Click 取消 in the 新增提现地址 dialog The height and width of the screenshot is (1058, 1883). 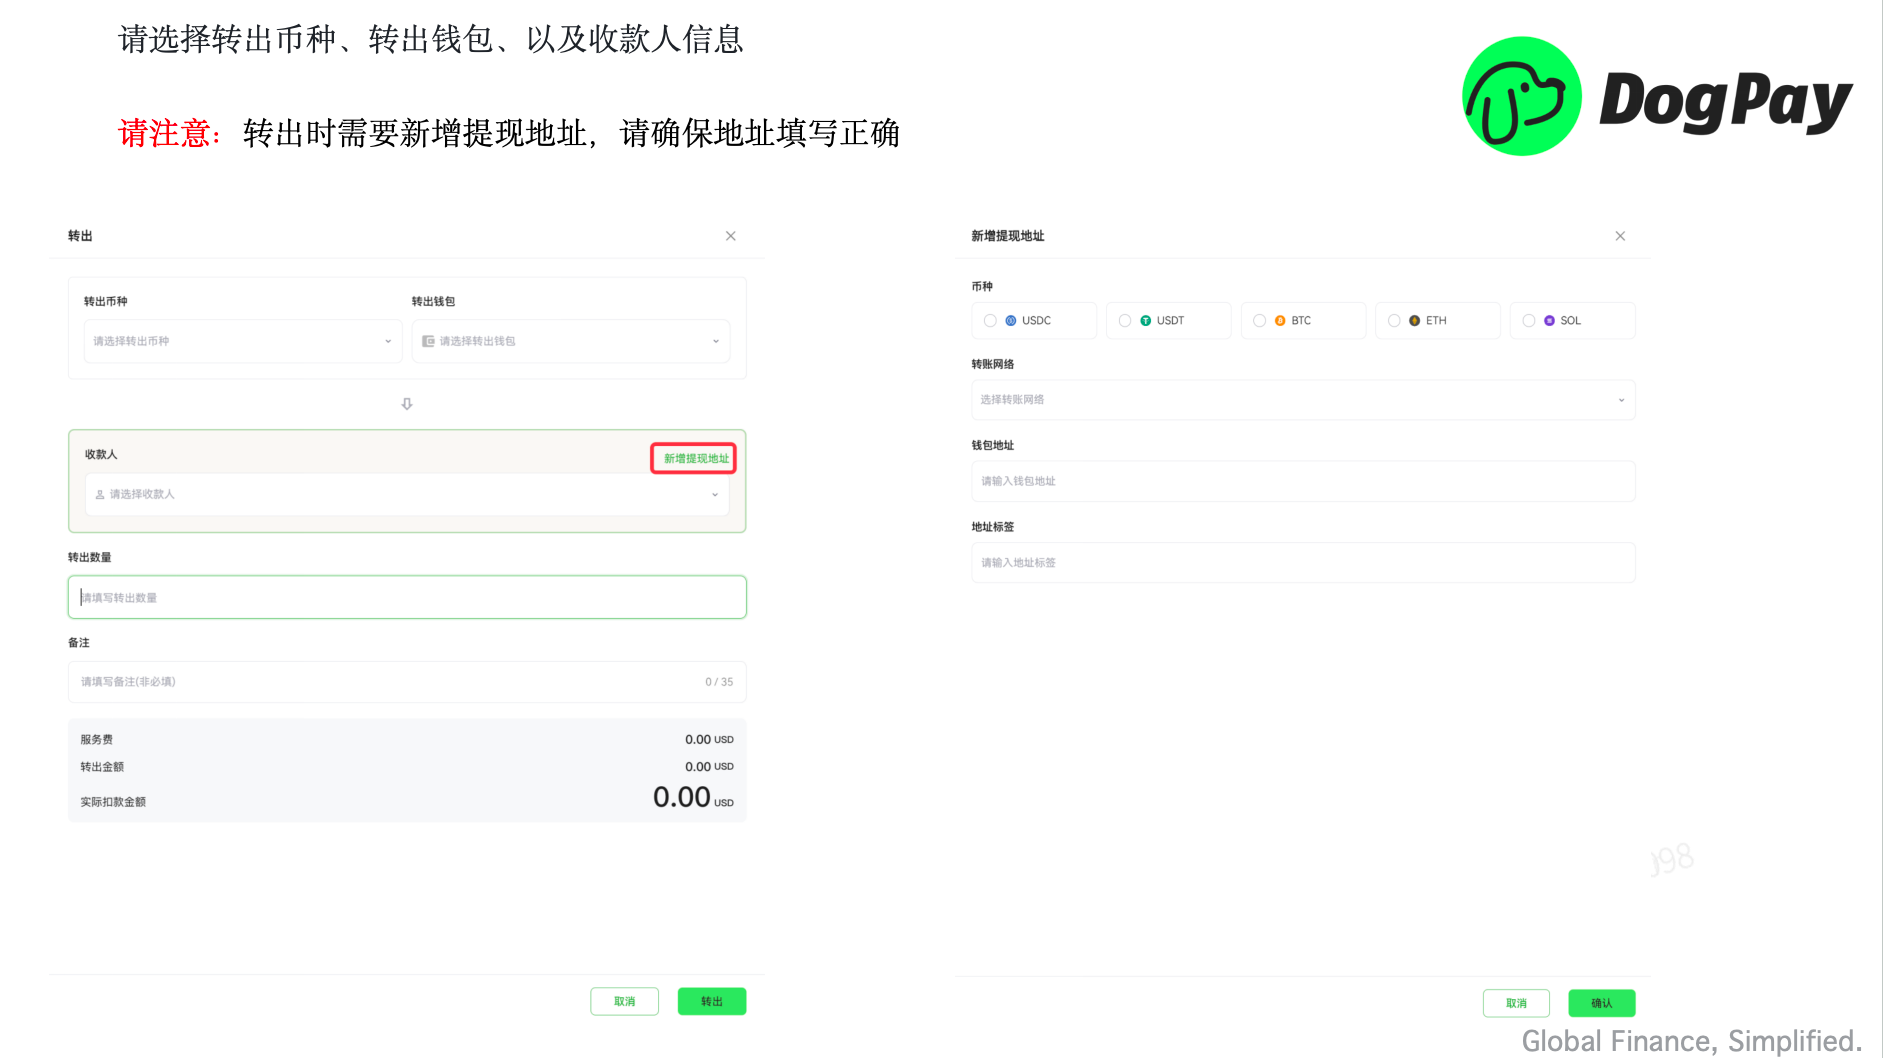click(x=1516, y=1003)
